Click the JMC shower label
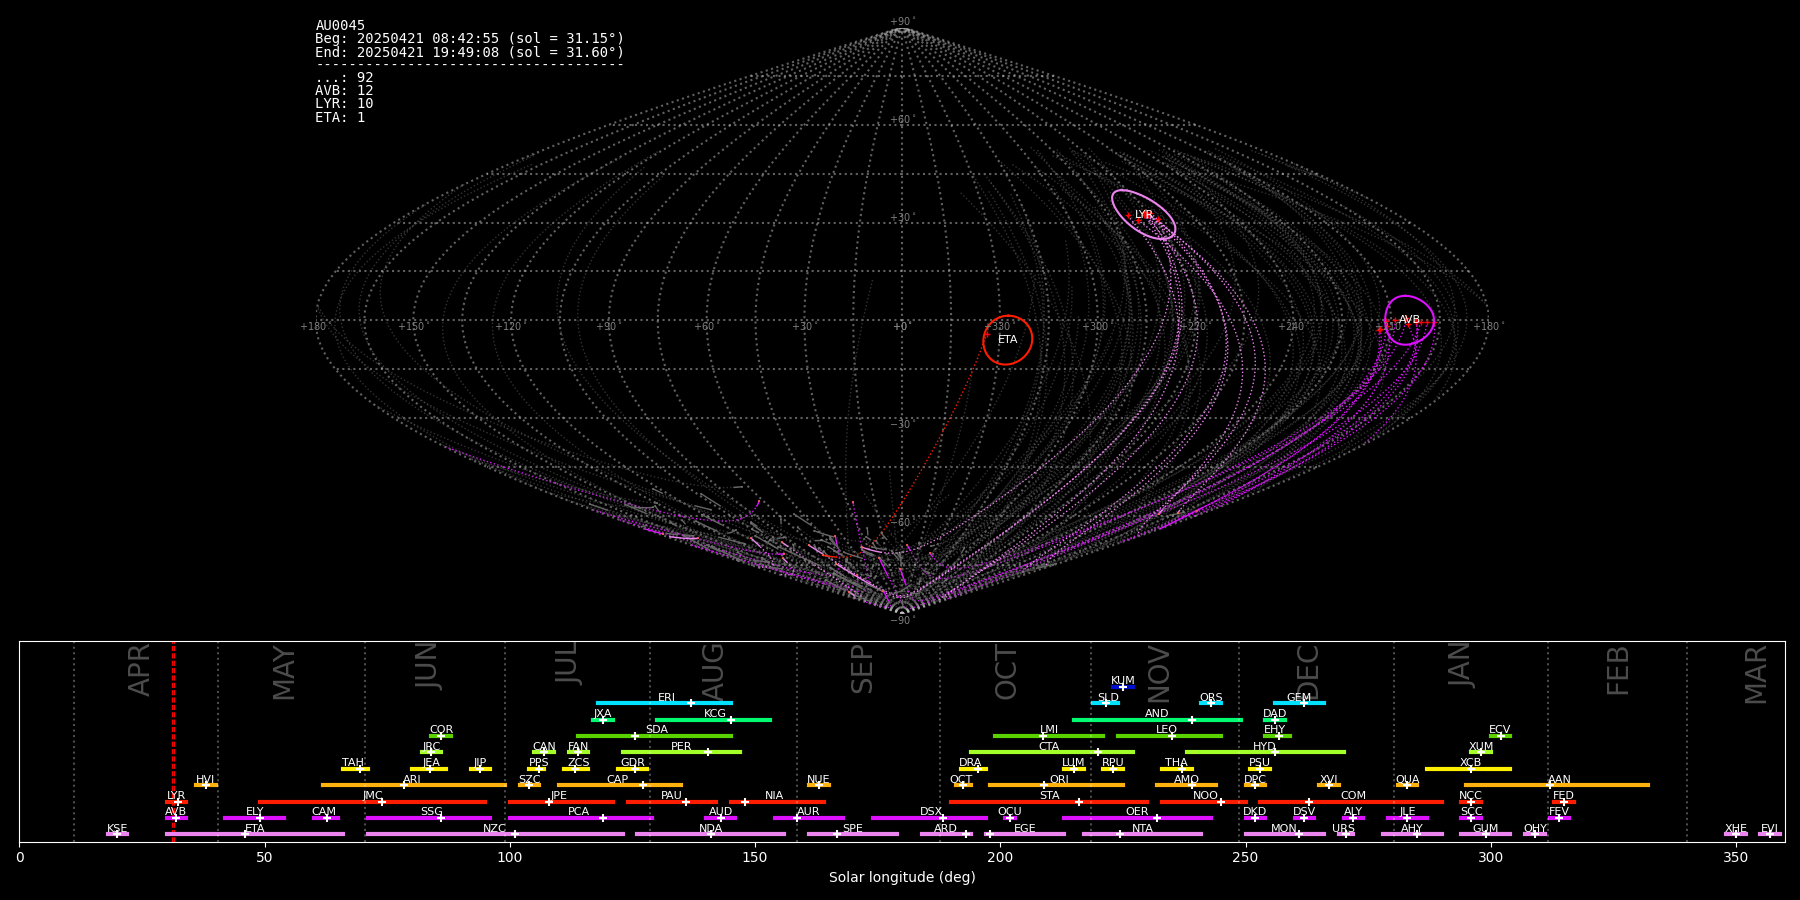 click(372, 796)
